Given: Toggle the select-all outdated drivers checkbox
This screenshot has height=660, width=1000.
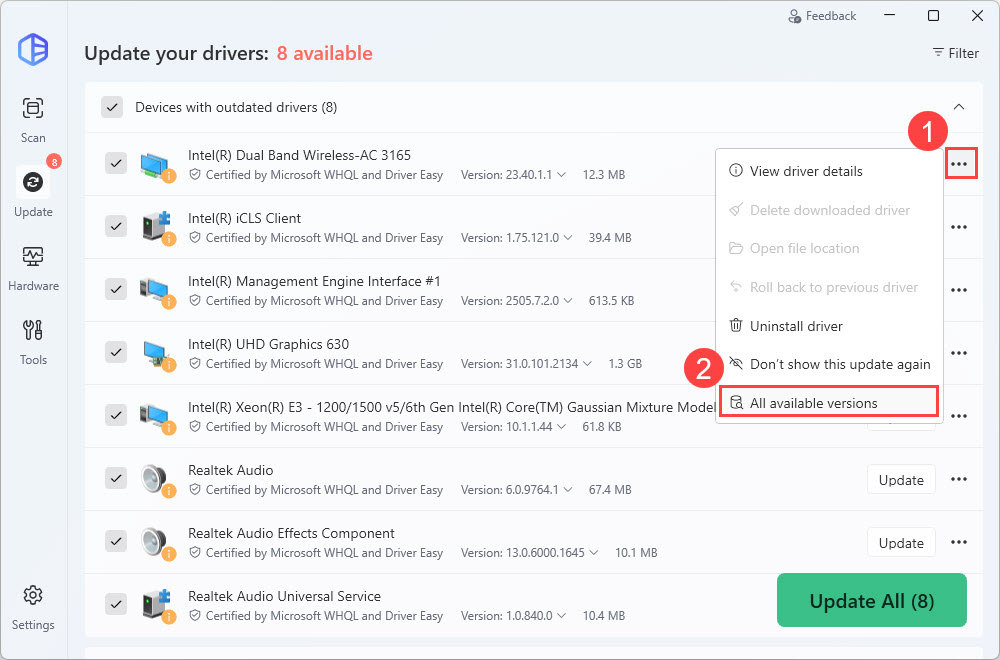Looking at the screenshot, I should 112,107.
